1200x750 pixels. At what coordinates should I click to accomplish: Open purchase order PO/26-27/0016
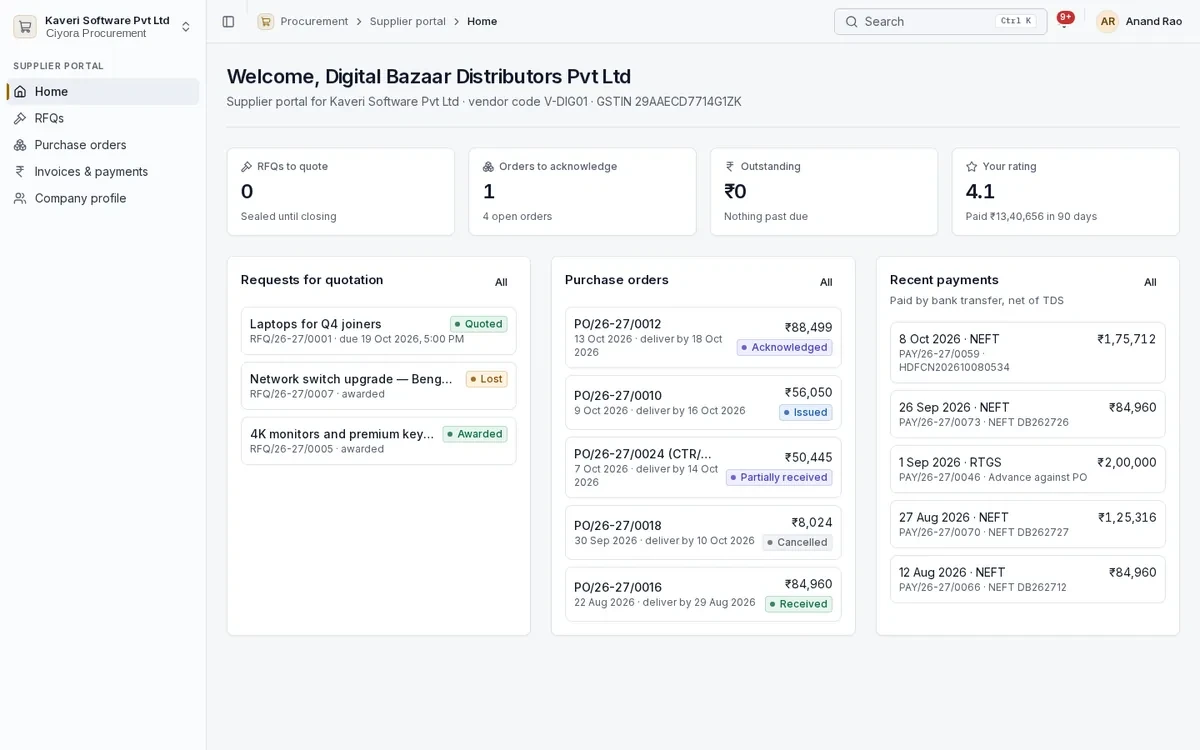click(703, 594)
